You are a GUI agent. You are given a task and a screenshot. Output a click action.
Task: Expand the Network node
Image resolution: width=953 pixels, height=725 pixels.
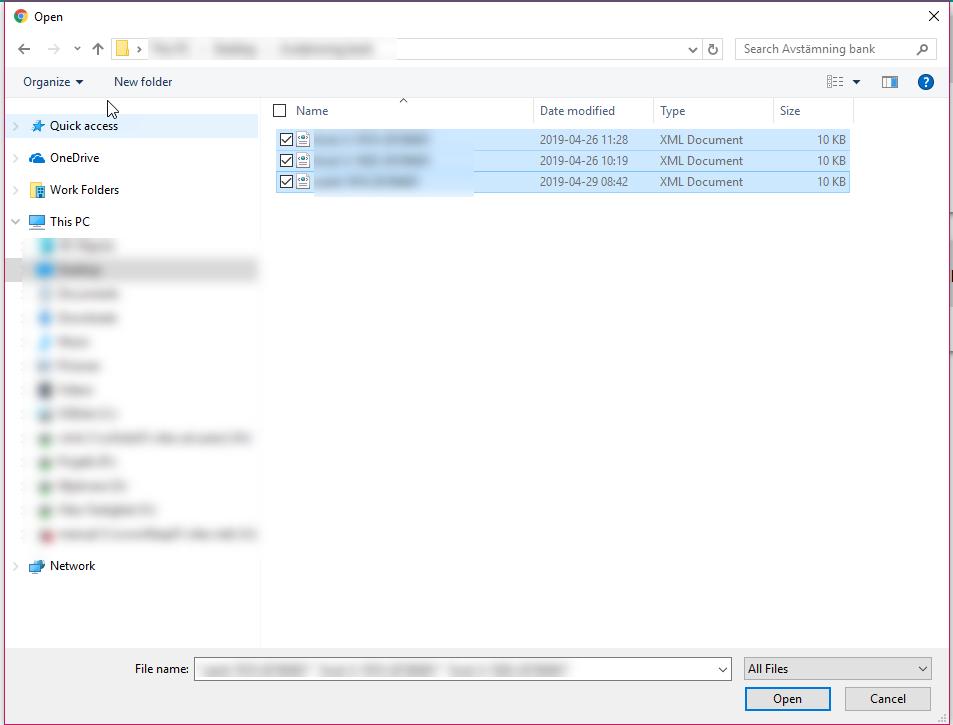point(16,566)
